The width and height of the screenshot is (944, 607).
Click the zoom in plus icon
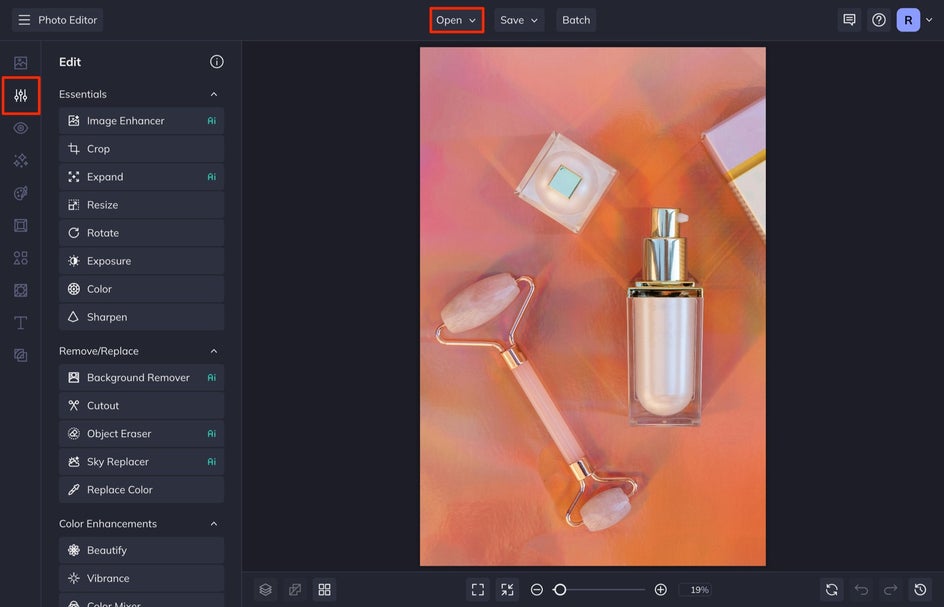(x=660, y=590)
